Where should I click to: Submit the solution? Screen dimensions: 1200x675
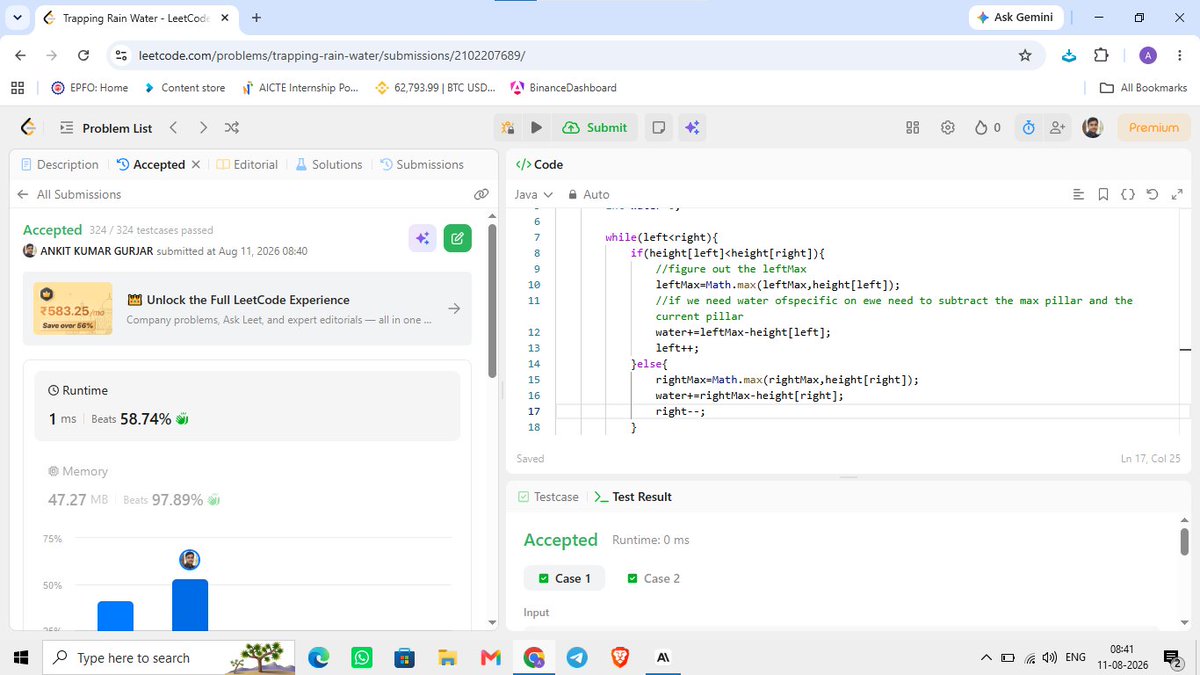point(596,127)
